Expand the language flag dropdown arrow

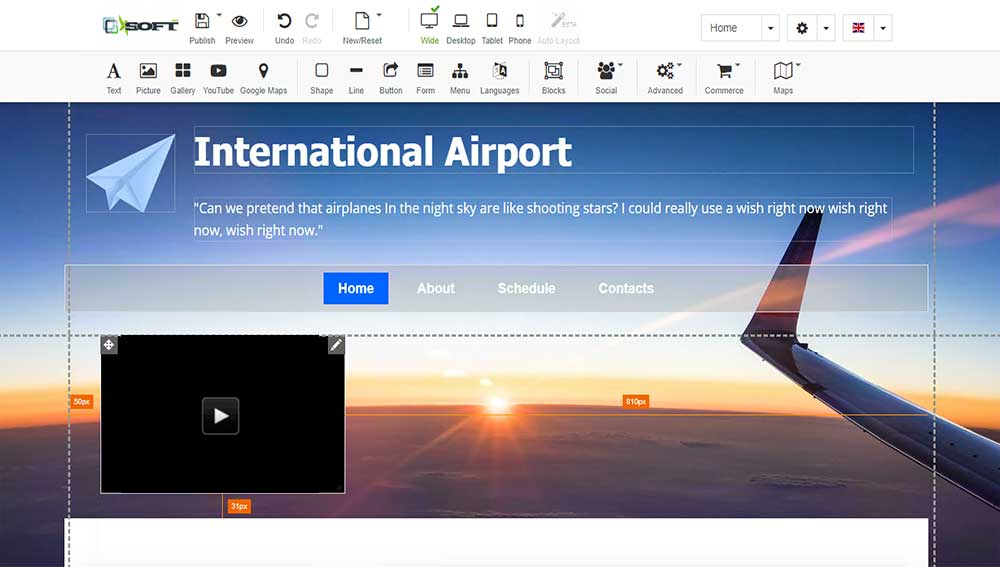(883, 28)
